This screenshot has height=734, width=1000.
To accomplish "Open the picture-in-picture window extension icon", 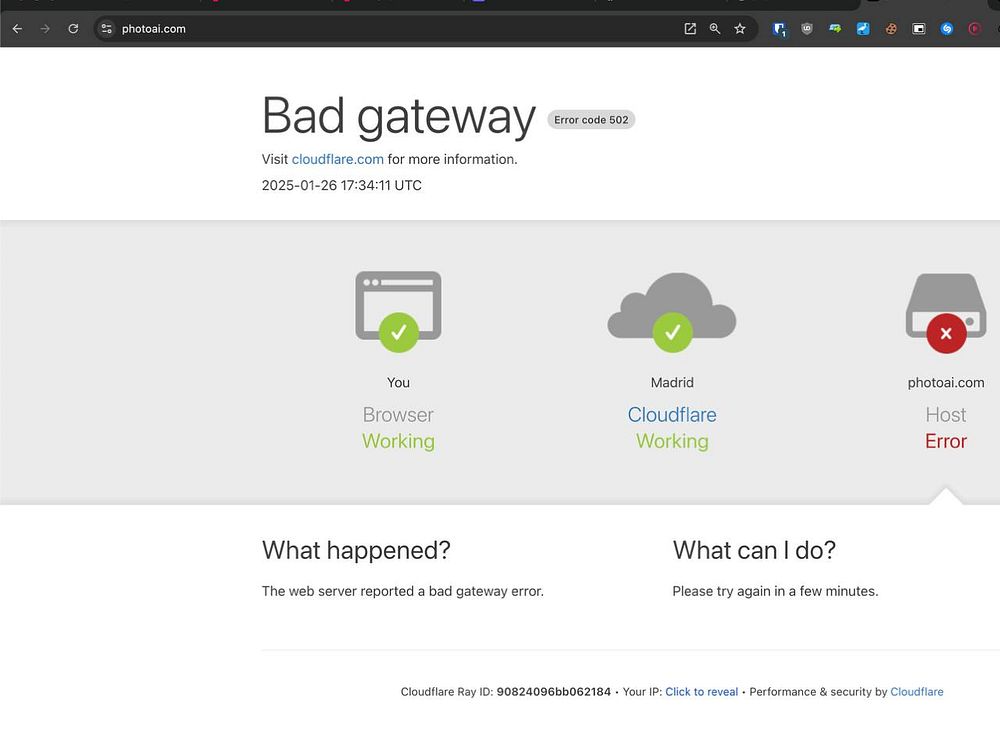I will [x=918, y=29].
